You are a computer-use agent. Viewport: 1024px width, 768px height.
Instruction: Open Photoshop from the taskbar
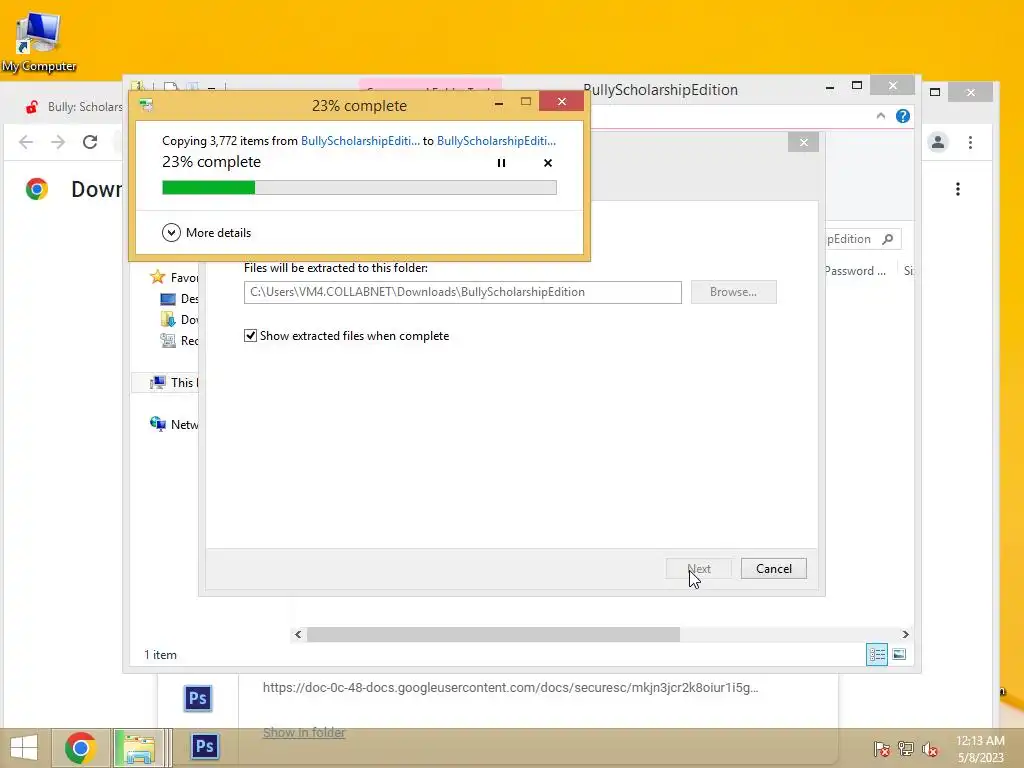point(204,746)
